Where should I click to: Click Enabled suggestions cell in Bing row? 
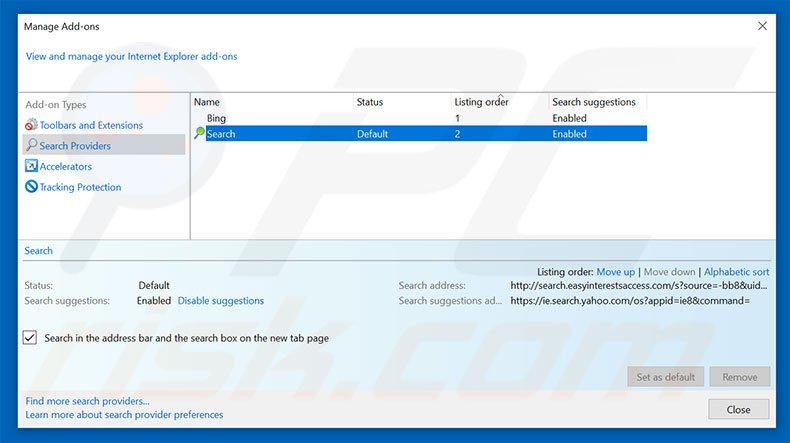(x=569, y=118)
